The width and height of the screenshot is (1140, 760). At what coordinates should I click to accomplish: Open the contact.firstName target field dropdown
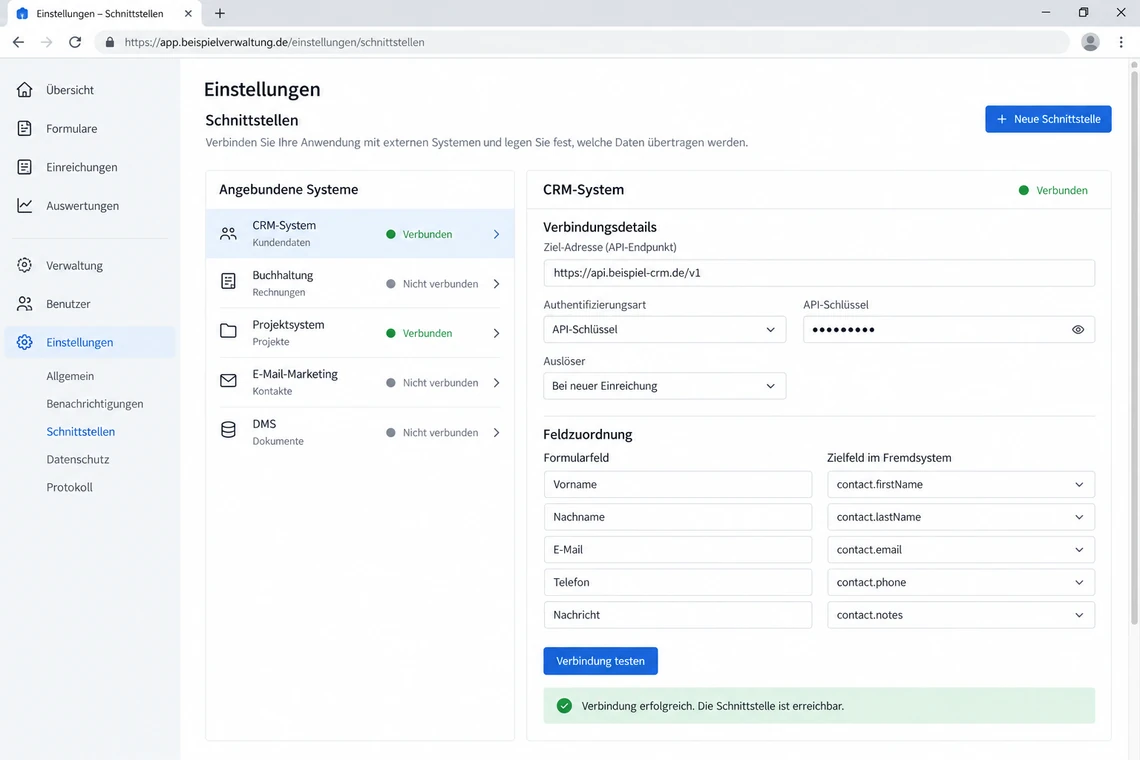(960, 484)
